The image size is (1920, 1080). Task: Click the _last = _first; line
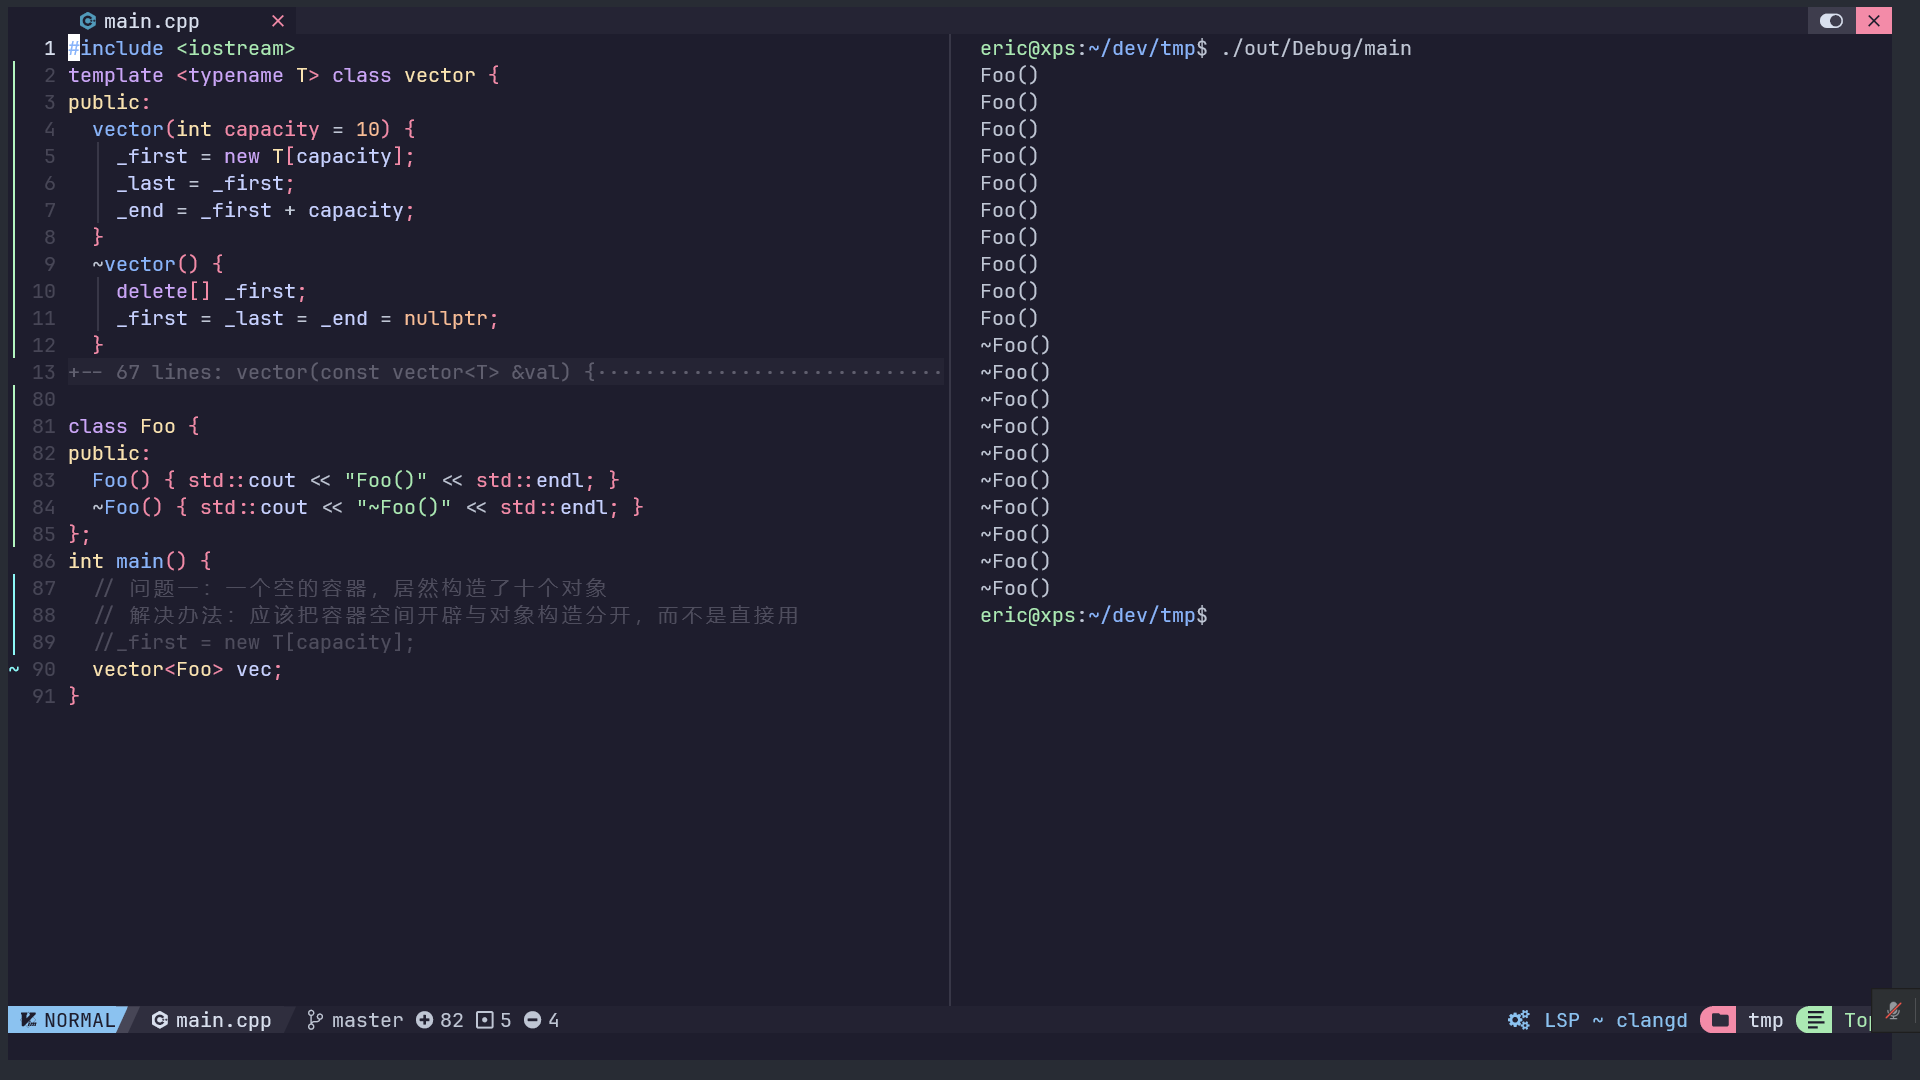tap(205, 183)
